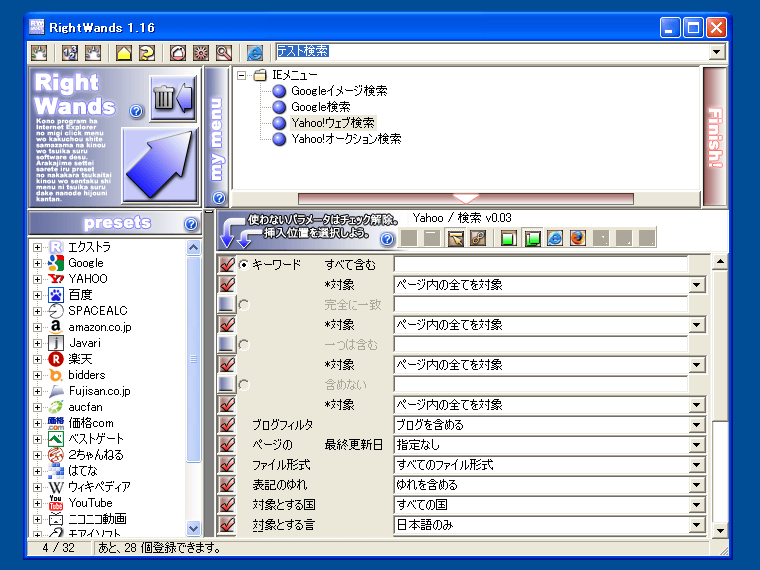Click the chain link icon in the parameter toolbar
The height and width of the screenshot is (570, 760).
pos(478,238)
